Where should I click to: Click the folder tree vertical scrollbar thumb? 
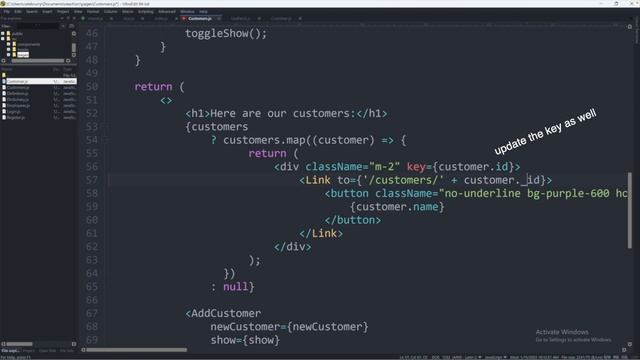[x=74, y=47]
